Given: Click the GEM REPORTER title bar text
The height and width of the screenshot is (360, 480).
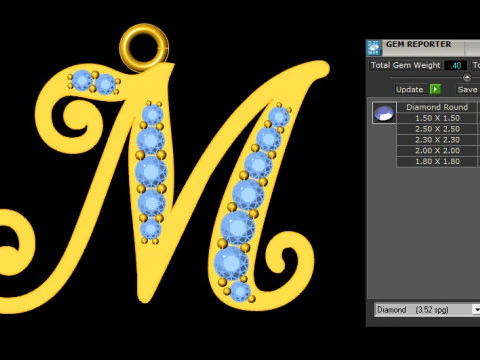Looking at the screenshot, I should [418, 44].
